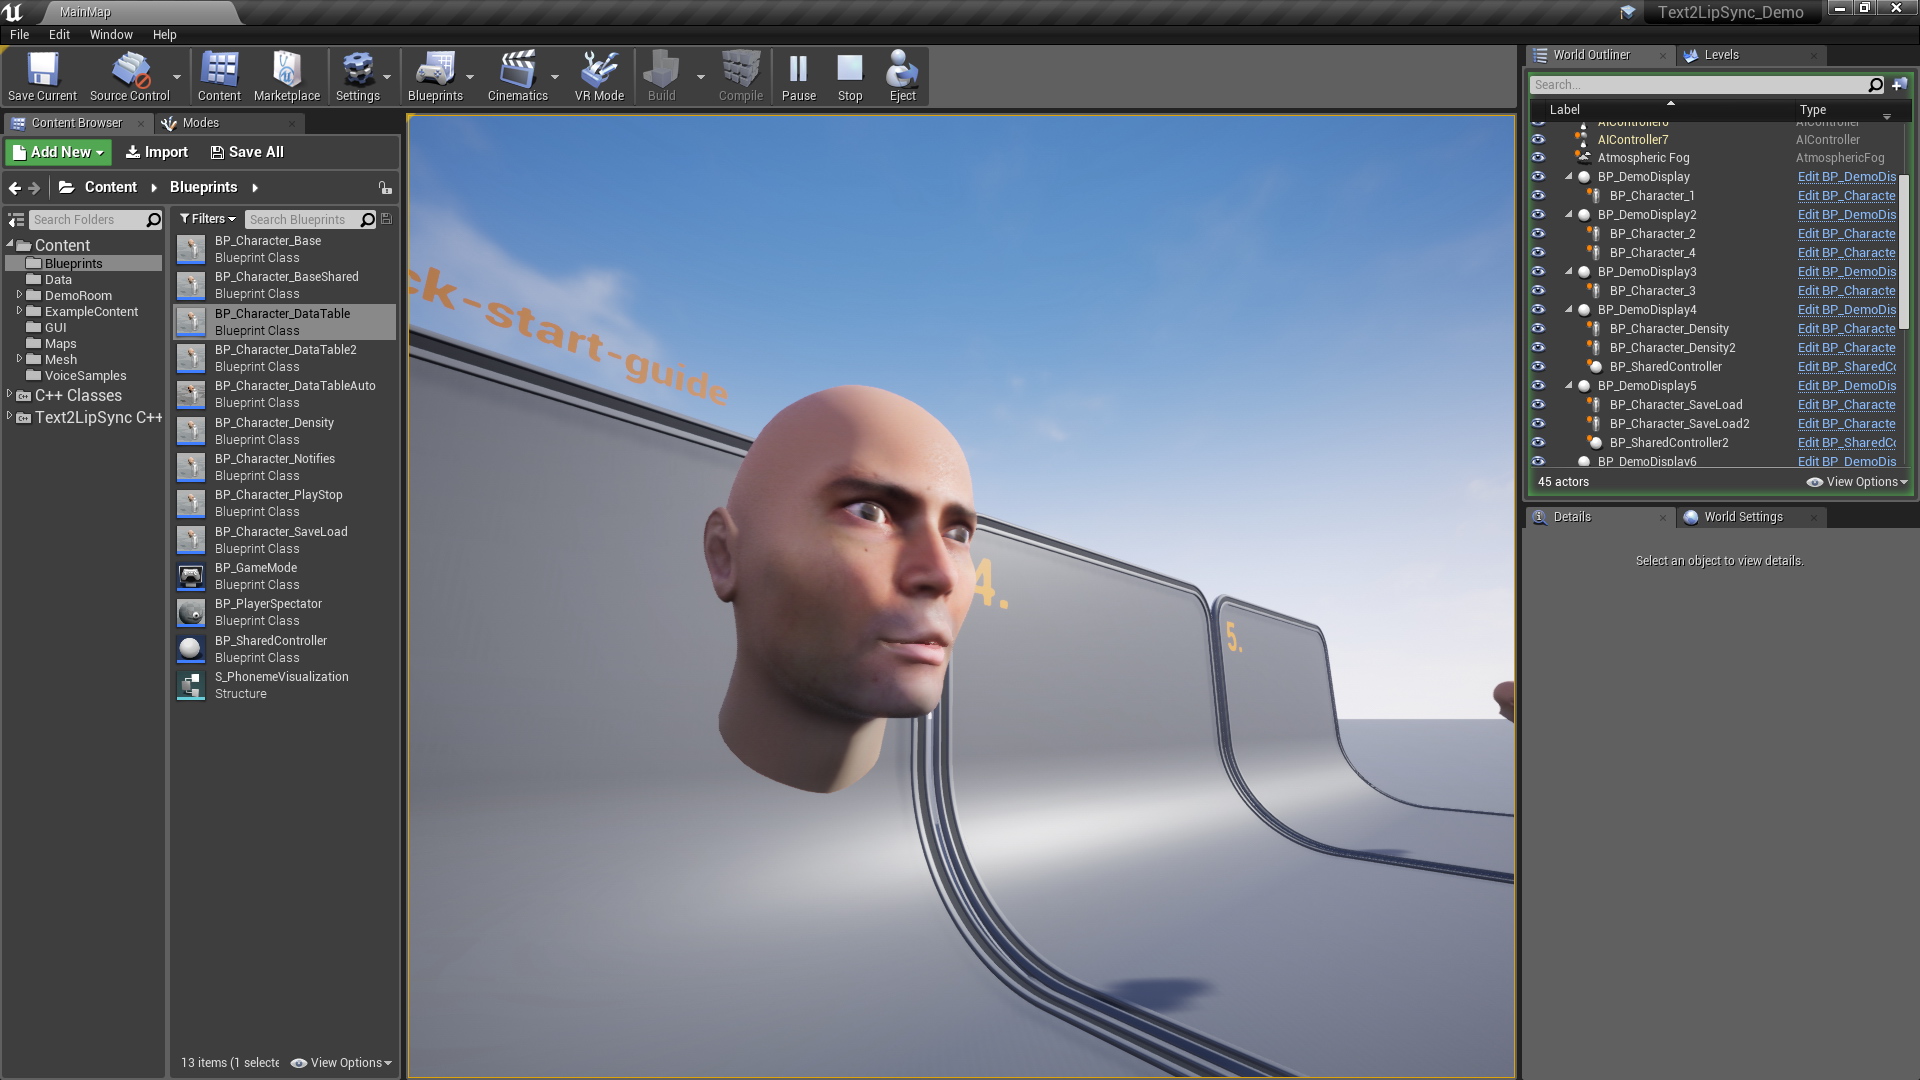Open the Window menu in menu bar
The image size is (1920, 1080).
coord(111,34)
